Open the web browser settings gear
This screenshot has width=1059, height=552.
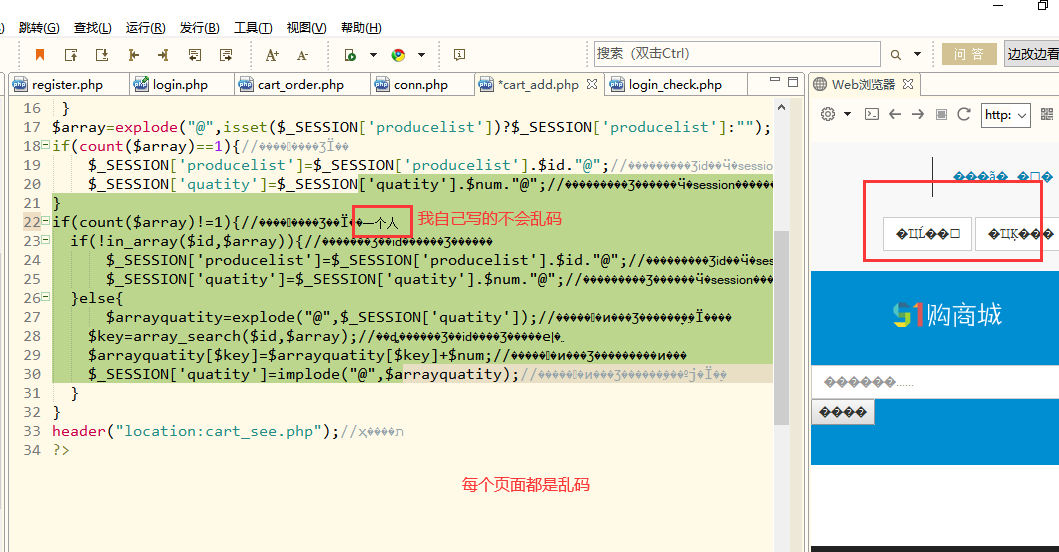coord(827,114)
